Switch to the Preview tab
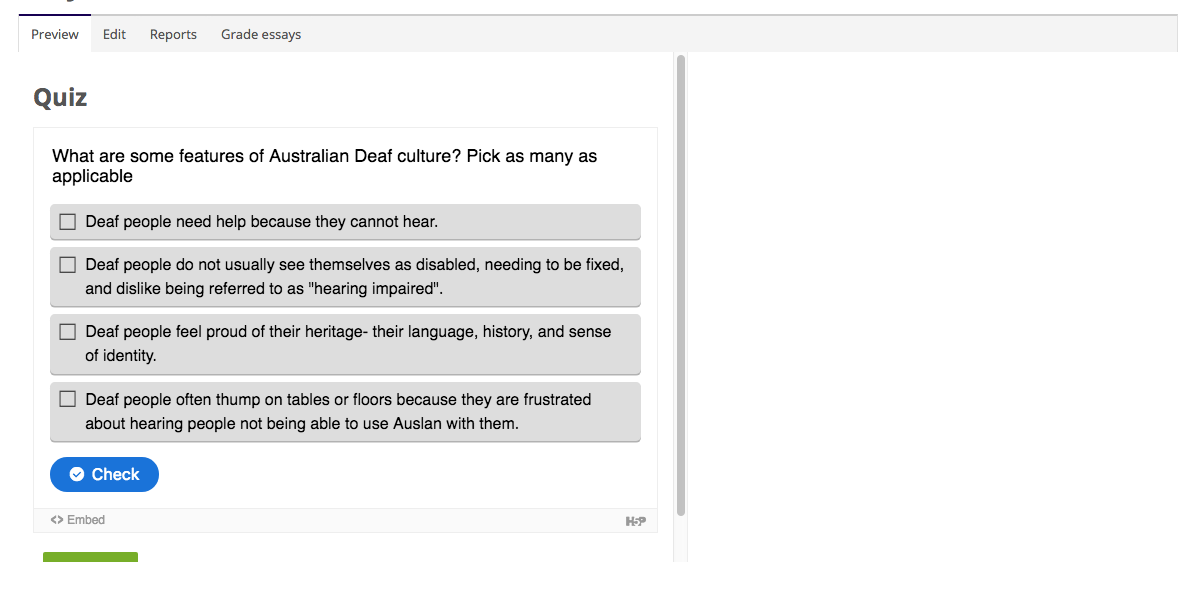The height and width of the screenshot is (598, 1201). [55, 34]
